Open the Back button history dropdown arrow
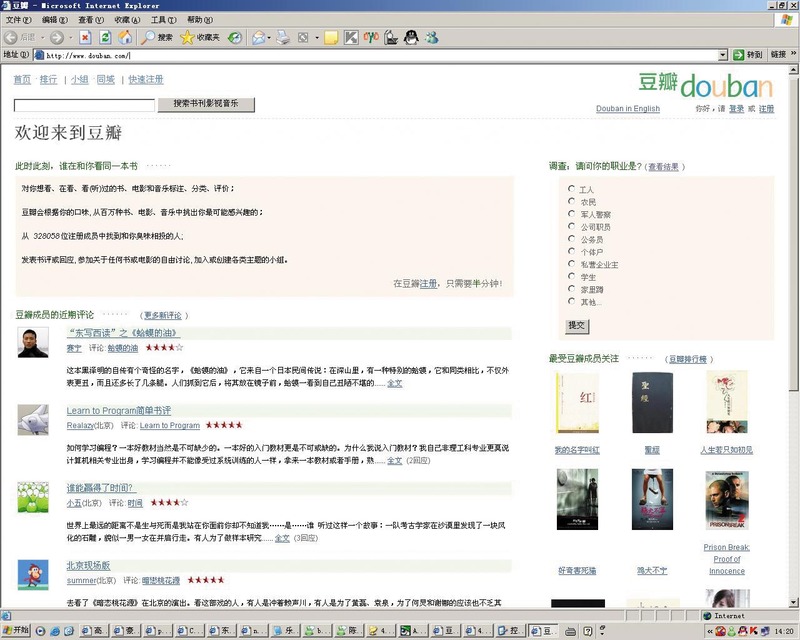The width and height of the screenshot is (800, 640). pos(43,37)
